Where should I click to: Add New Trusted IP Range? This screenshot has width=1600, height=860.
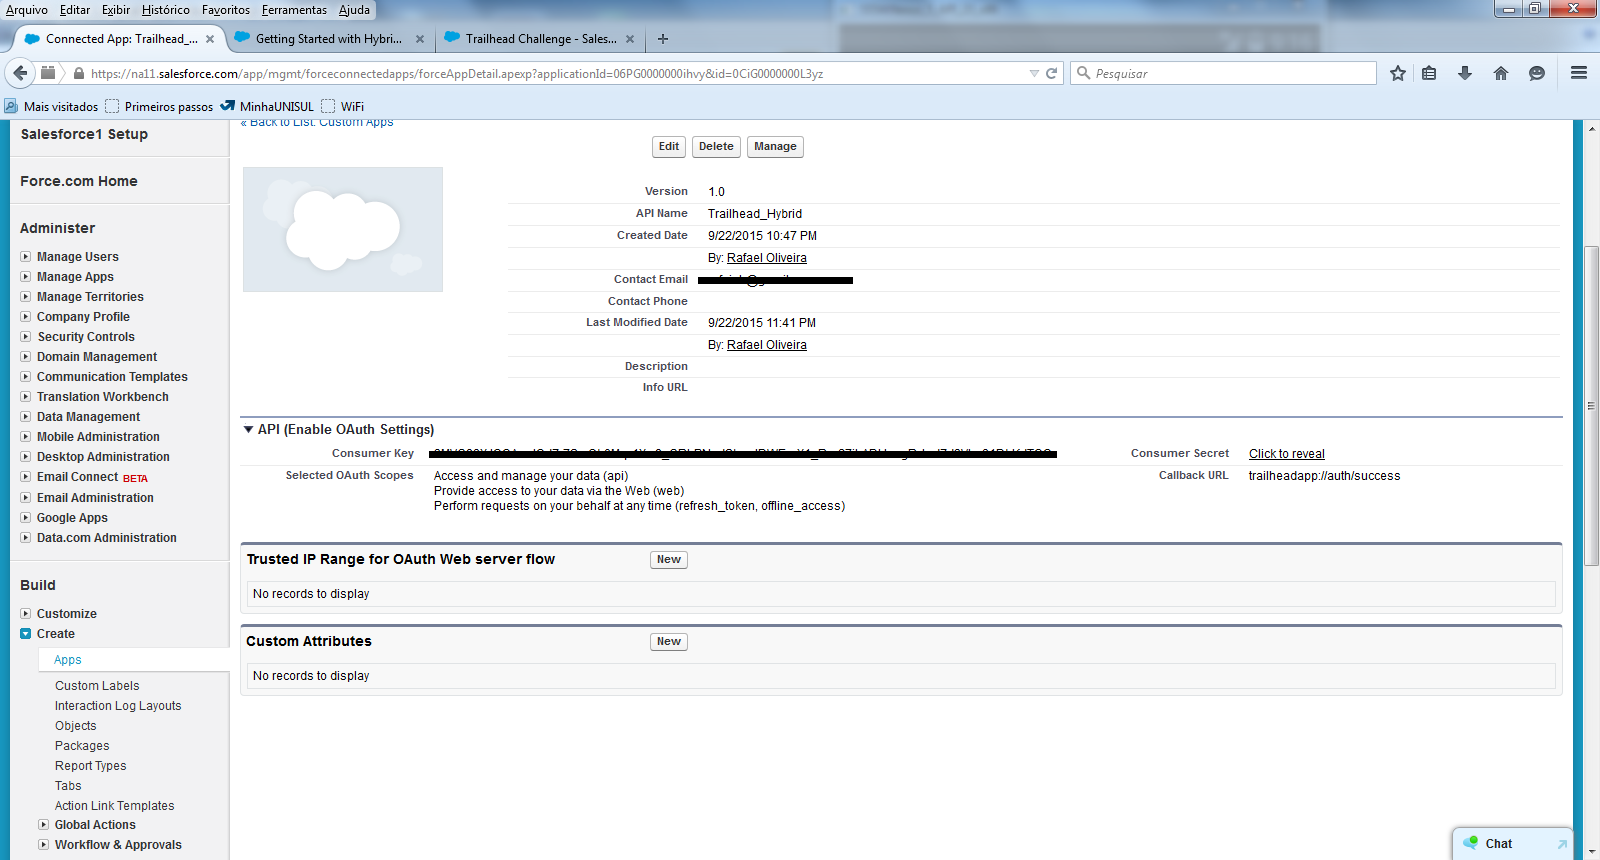click(669, 560)
